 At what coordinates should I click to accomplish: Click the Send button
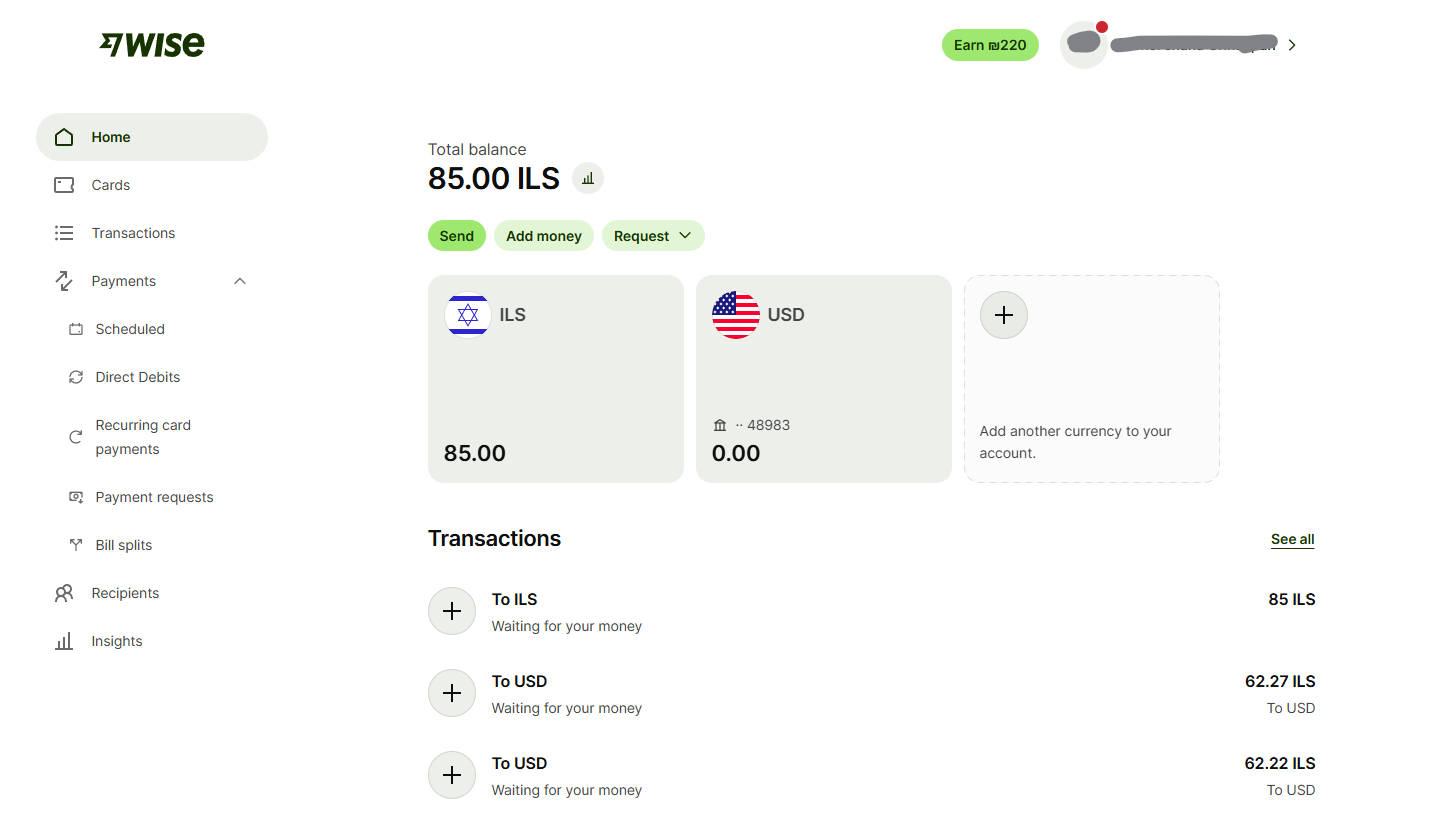click(x=457, y=236)
